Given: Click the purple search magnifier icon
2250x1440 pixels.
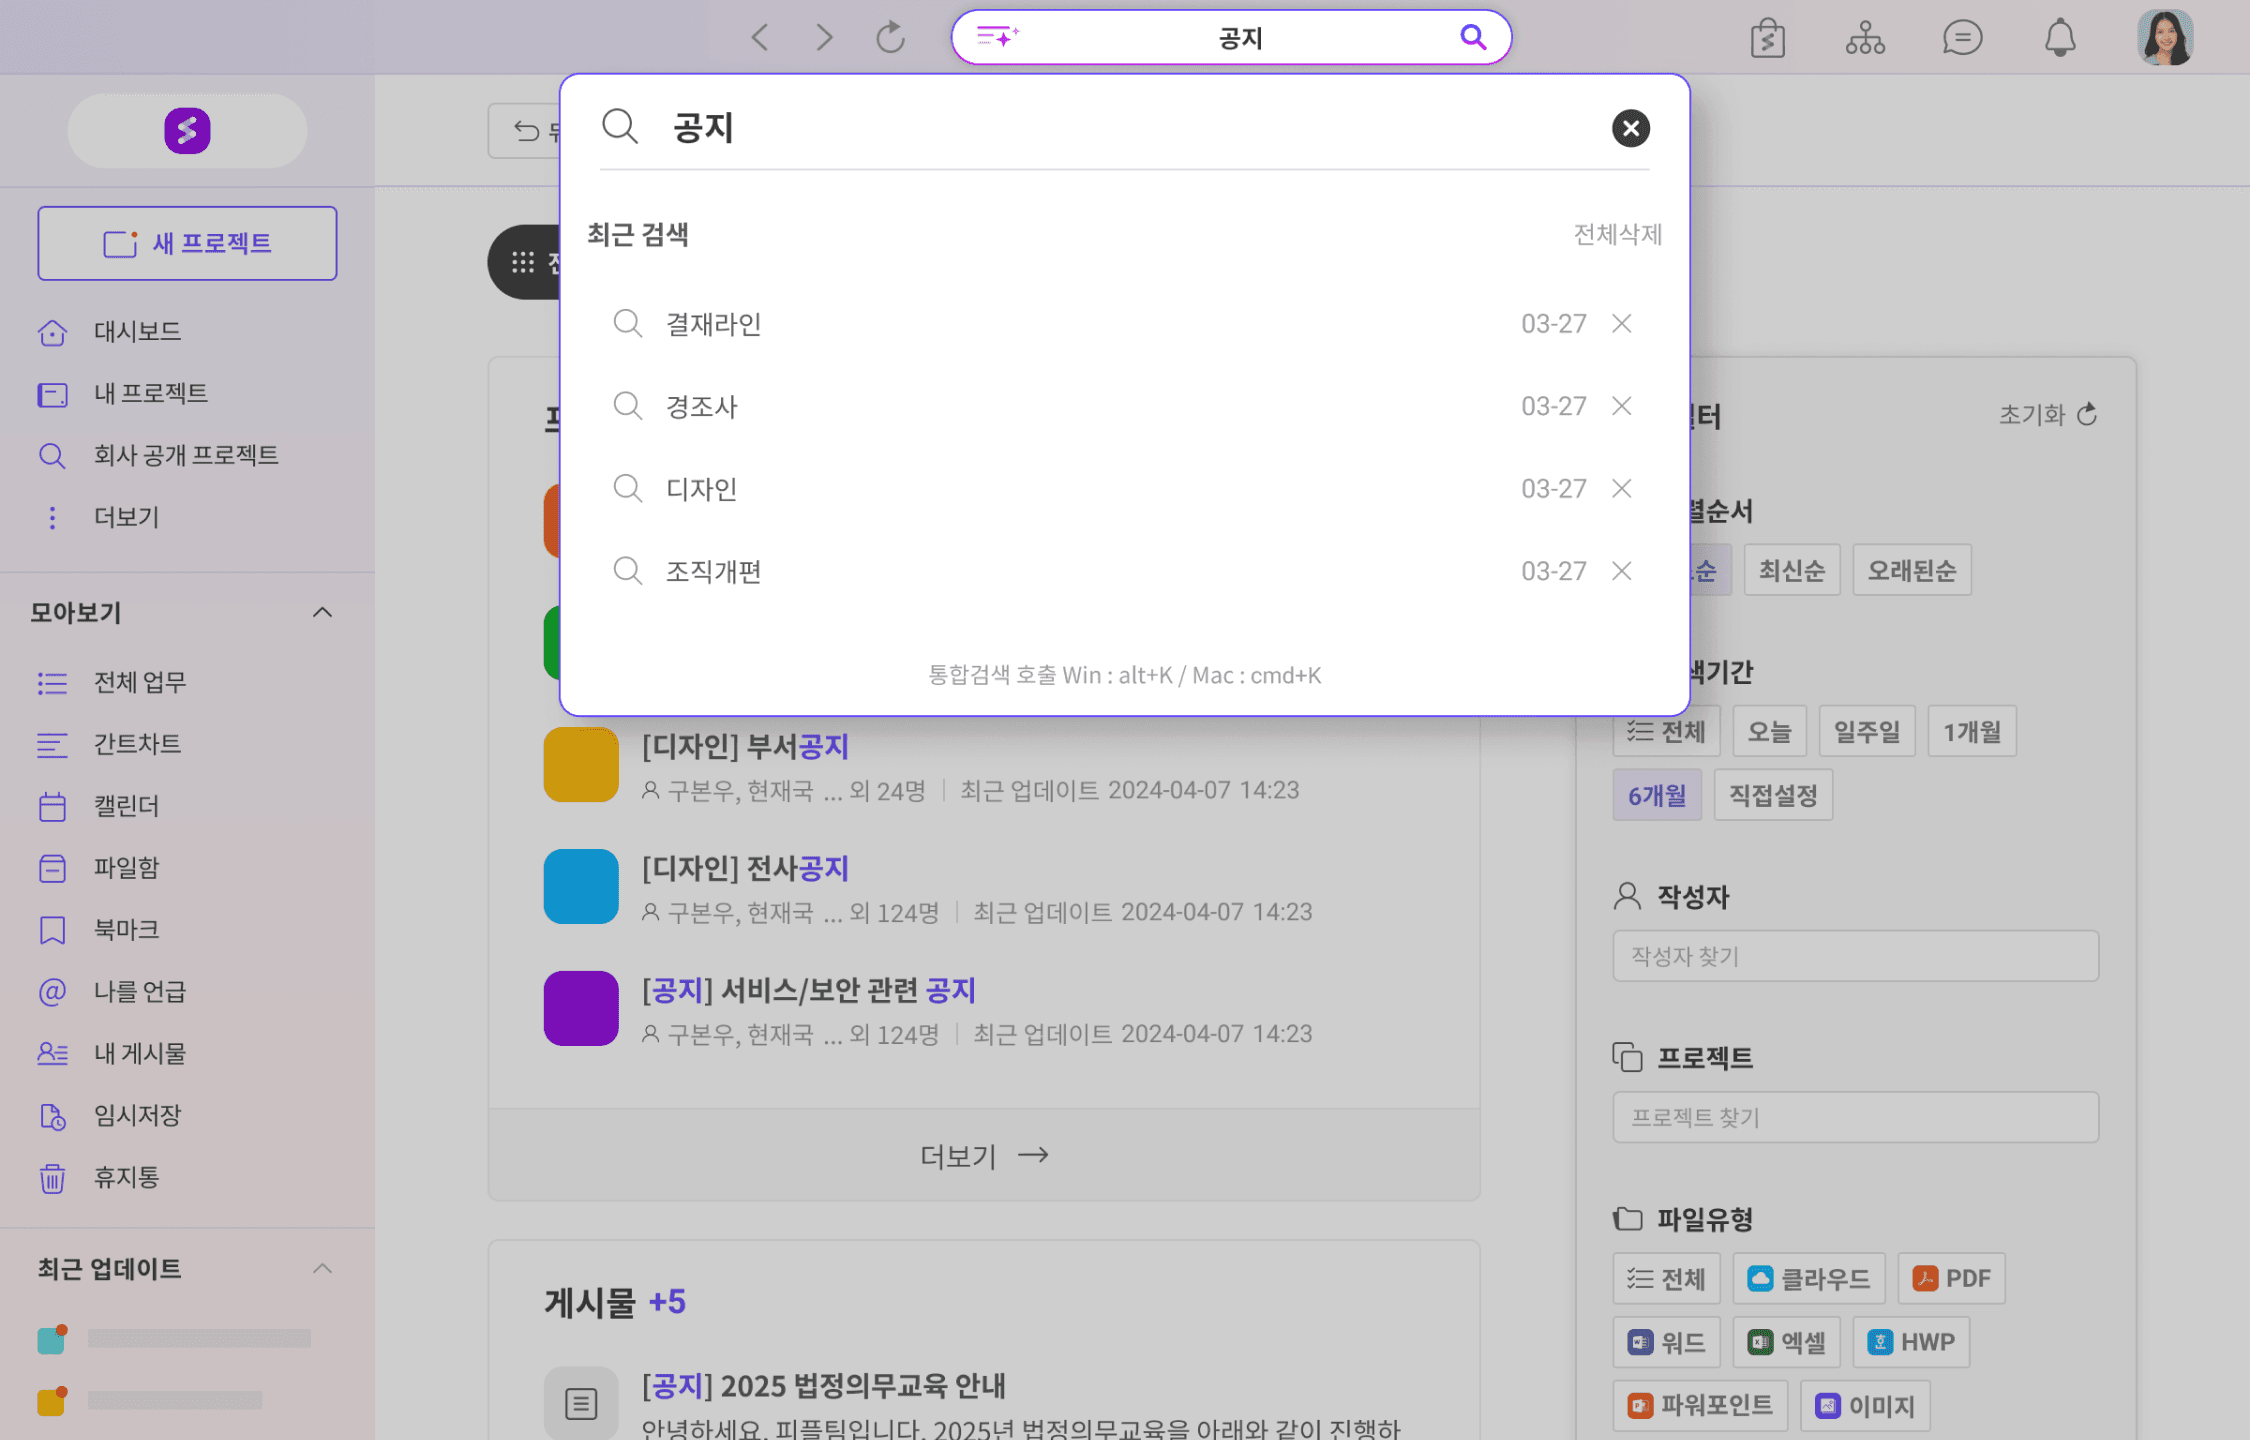Looking at the screenshot, I should point(1472,37).
